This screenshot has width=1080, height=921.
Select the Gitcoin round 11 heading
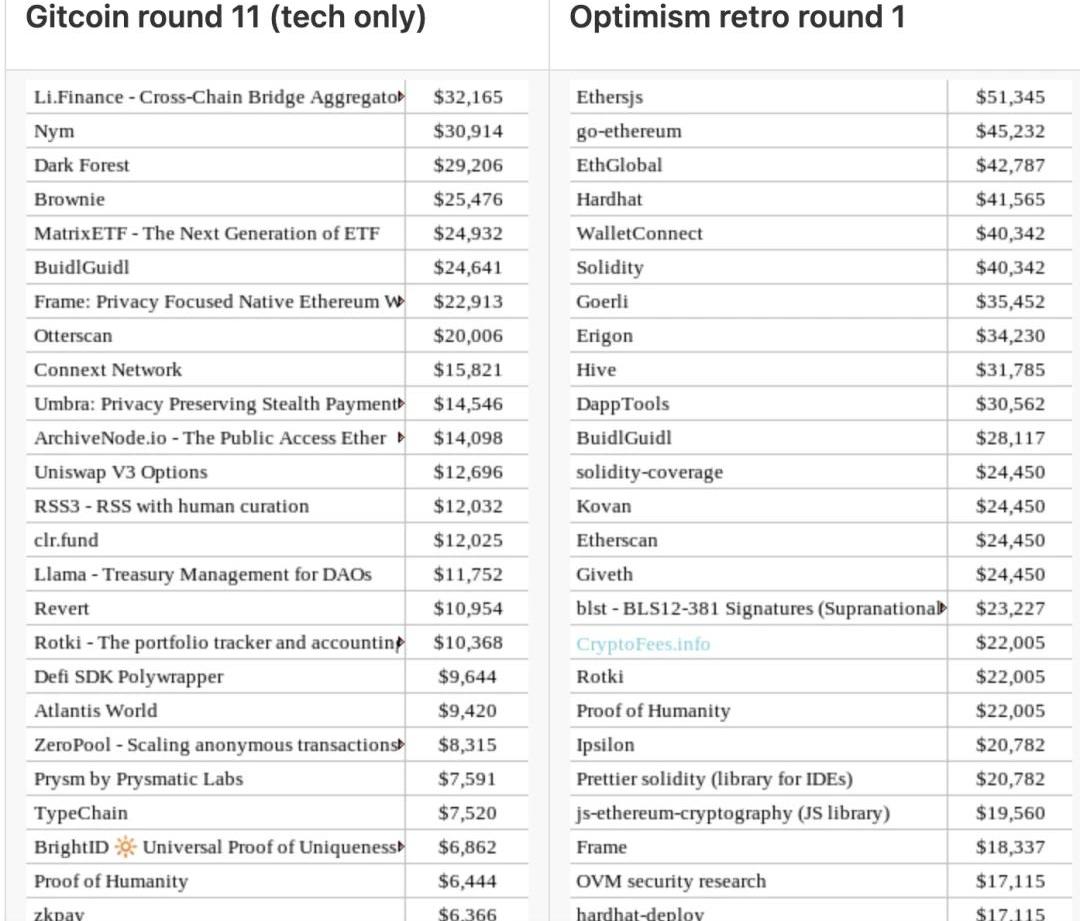(x=225, y=17)
